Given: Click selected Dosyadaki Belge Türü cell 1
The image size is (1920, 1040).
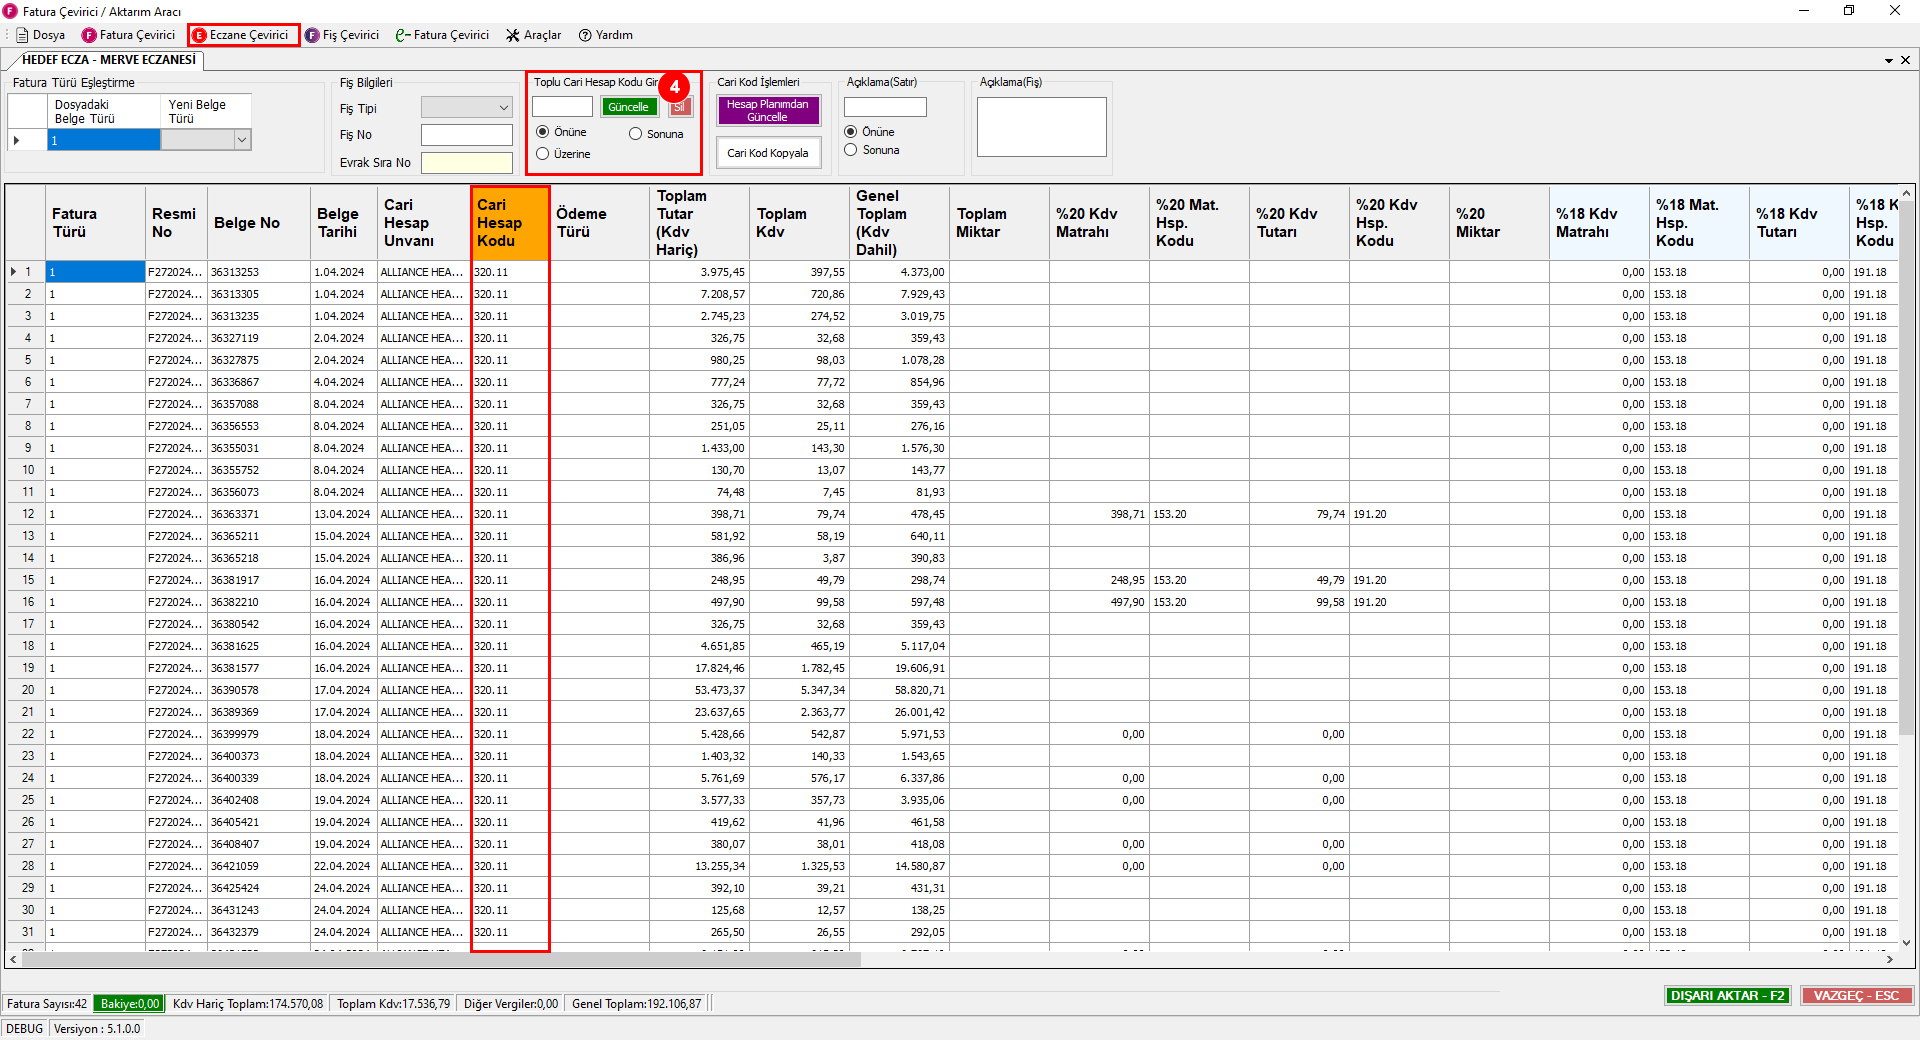Looking at the screenshot, I should [104, 141].
